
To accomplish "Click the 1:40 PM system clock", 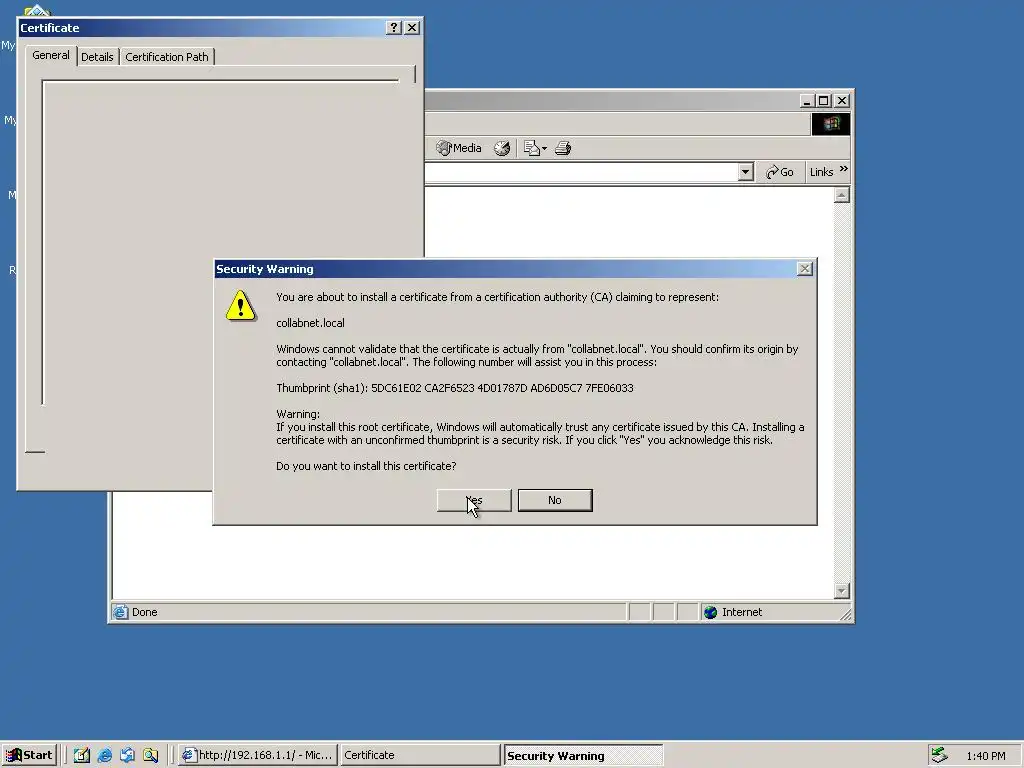I will tap(985, 756).
